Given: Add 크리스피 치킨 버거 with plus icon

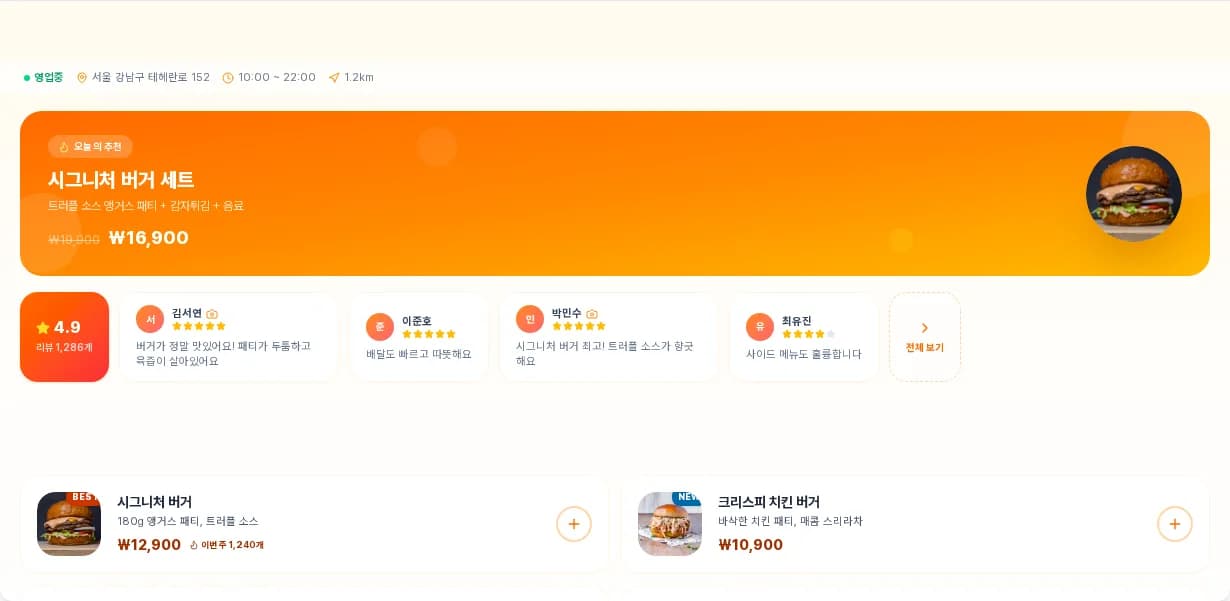Looking at the screenshot, I should pyautogui.click(x=1175, y=524).
